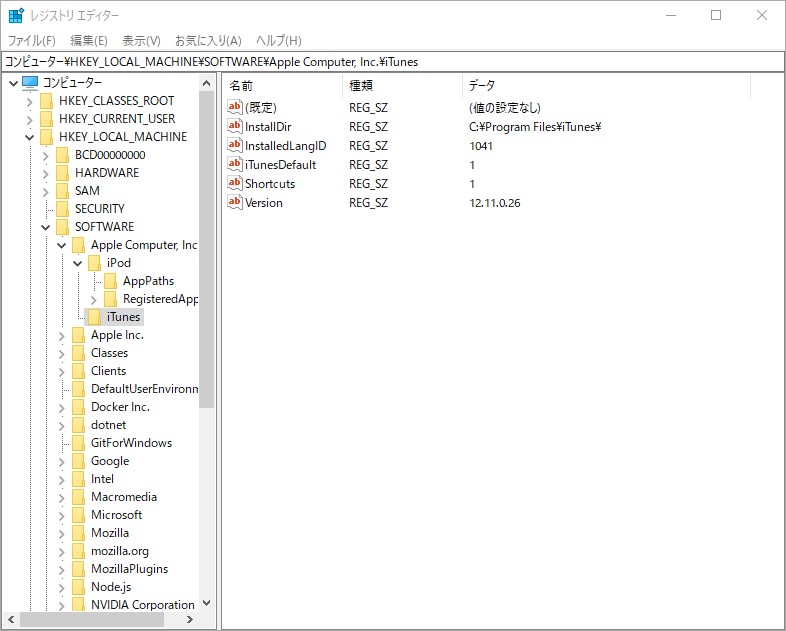Click tree horizontal scrollbar right arrow

(189, 619)
